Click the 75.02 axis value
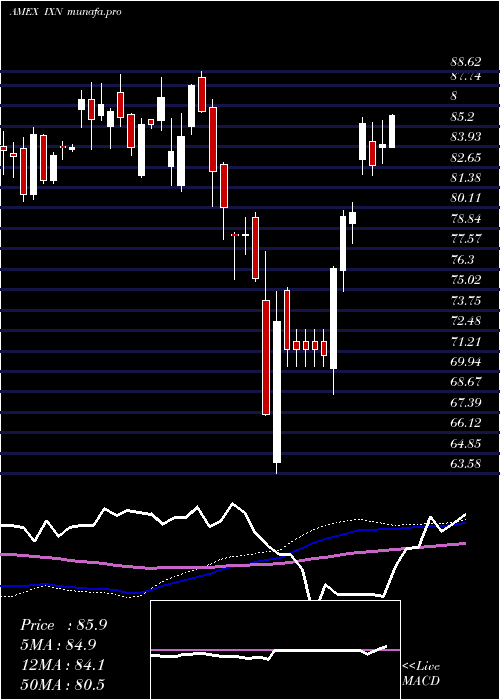Image resolution: width=500 pixels, height=700 pixels. 466,280
